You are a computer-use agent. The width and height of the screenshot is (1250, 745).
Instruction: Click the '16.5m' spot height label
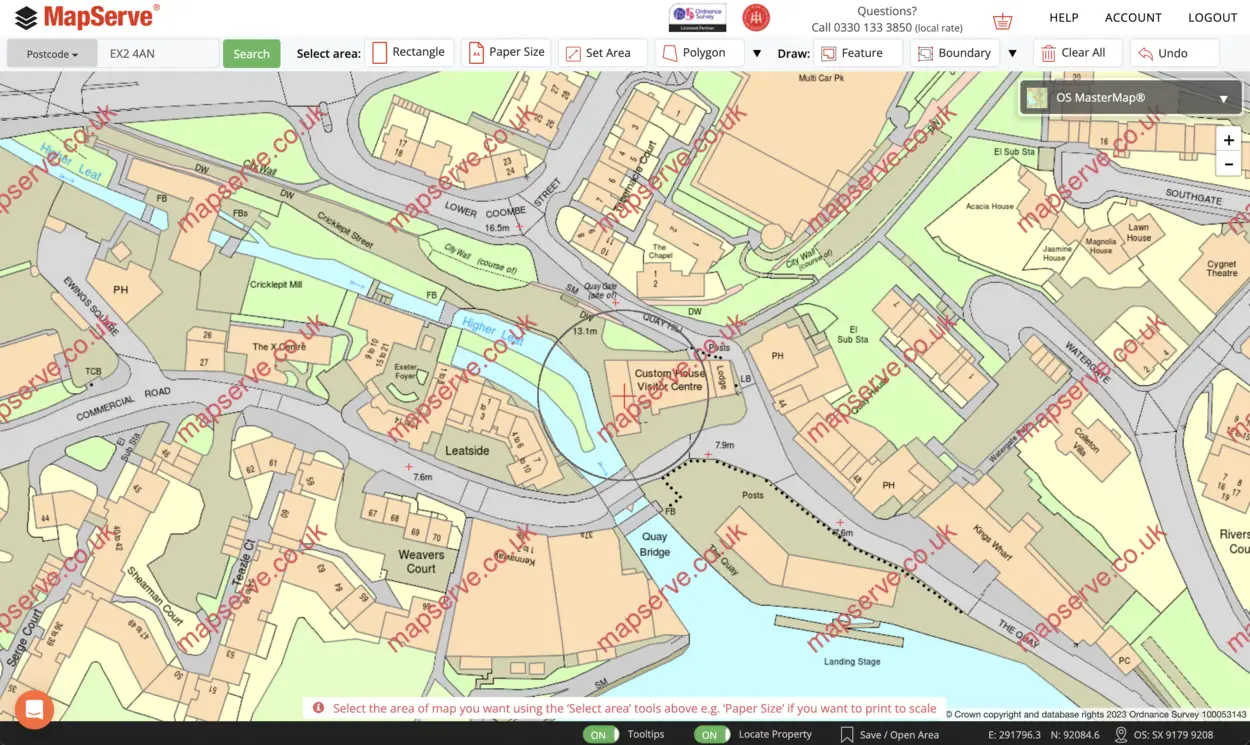tap(497, 228)
